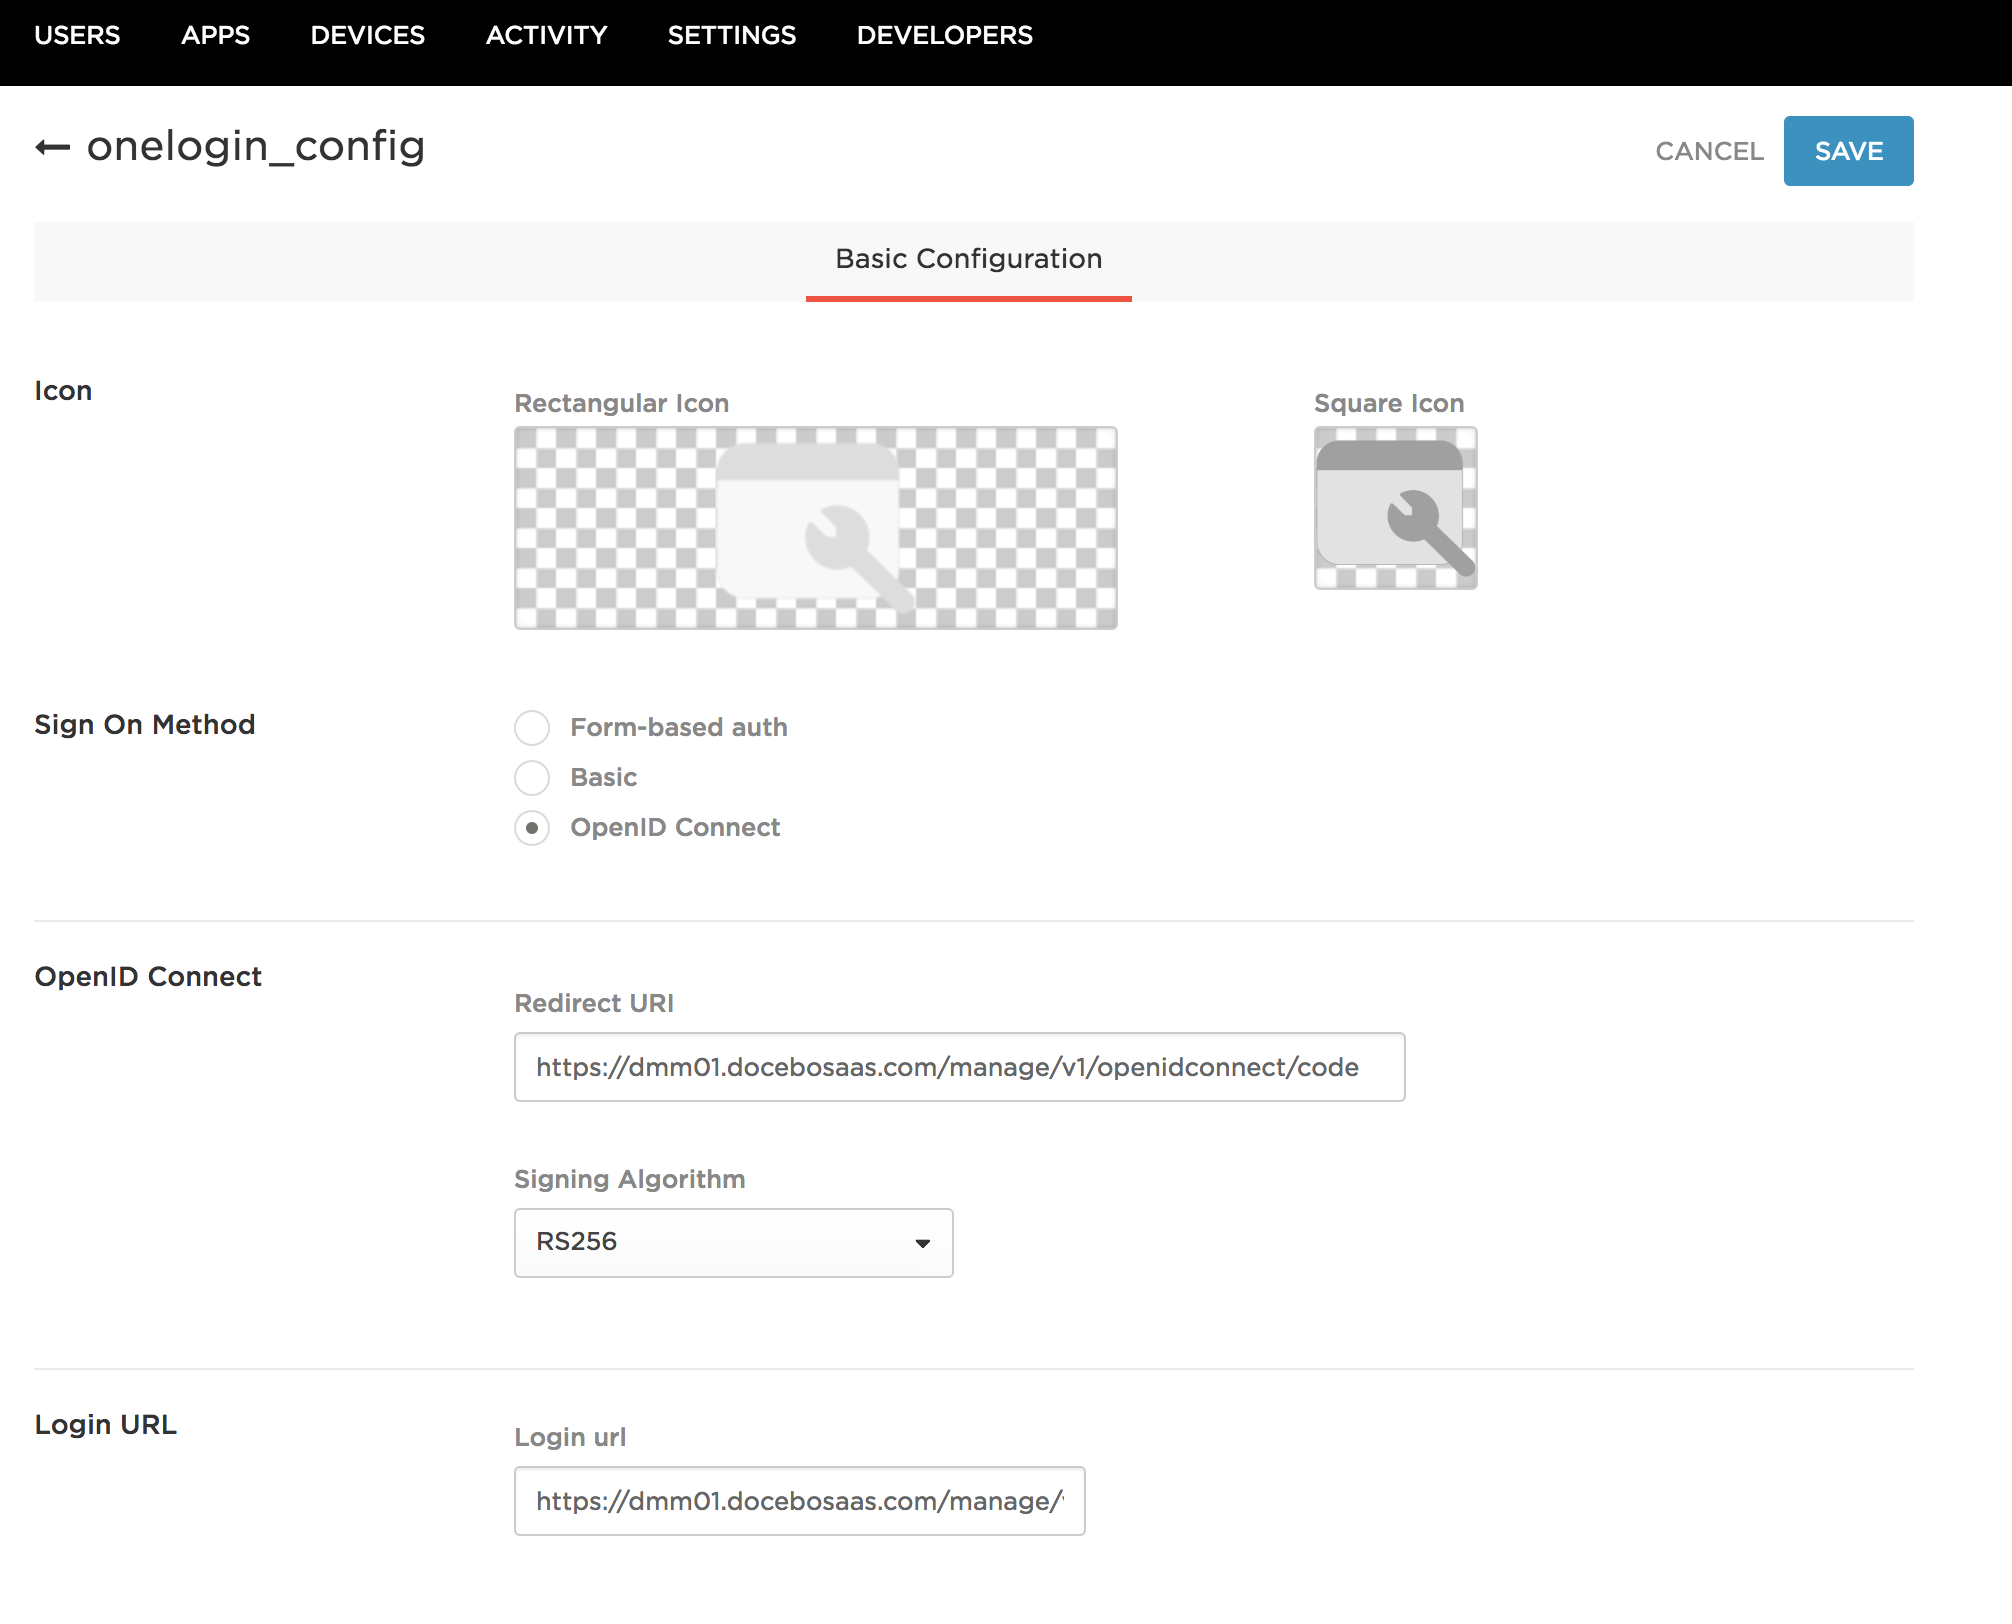Open the SETTINGS menu
2012x1624 pixels.
tap(731, 36)
